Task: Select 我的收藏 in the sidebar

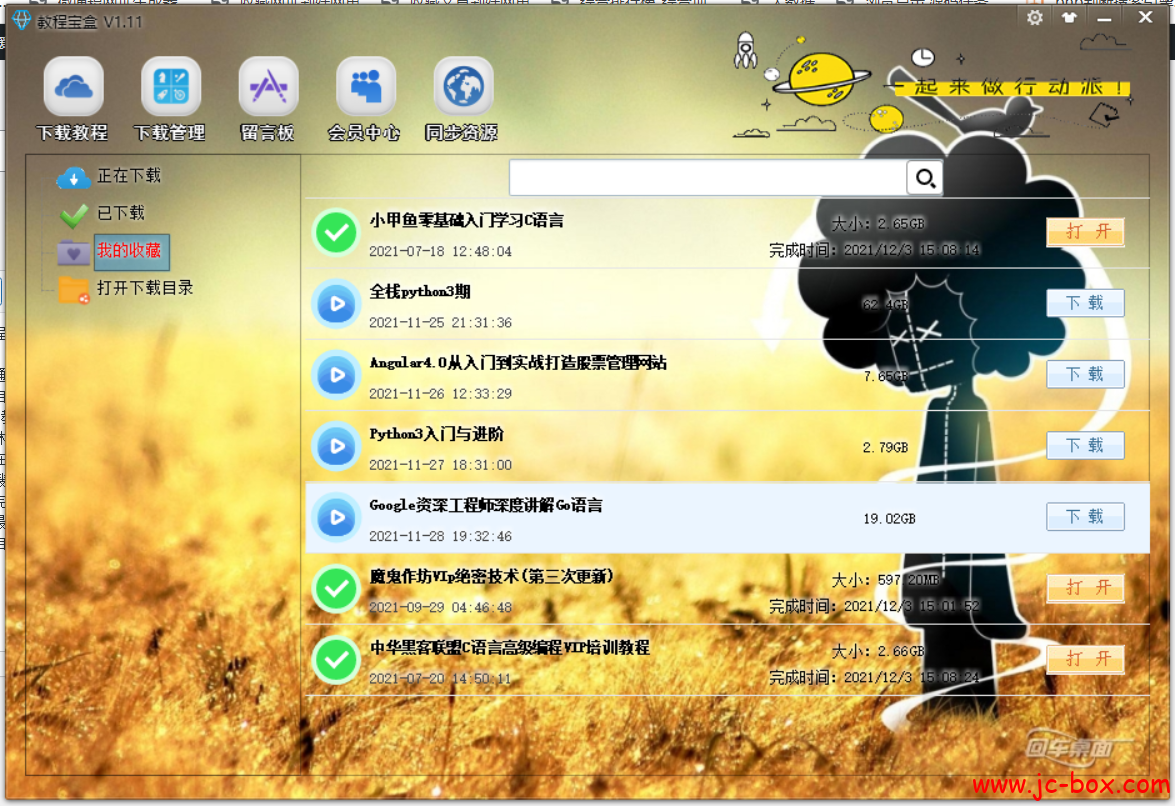Action: click(131, 251)
